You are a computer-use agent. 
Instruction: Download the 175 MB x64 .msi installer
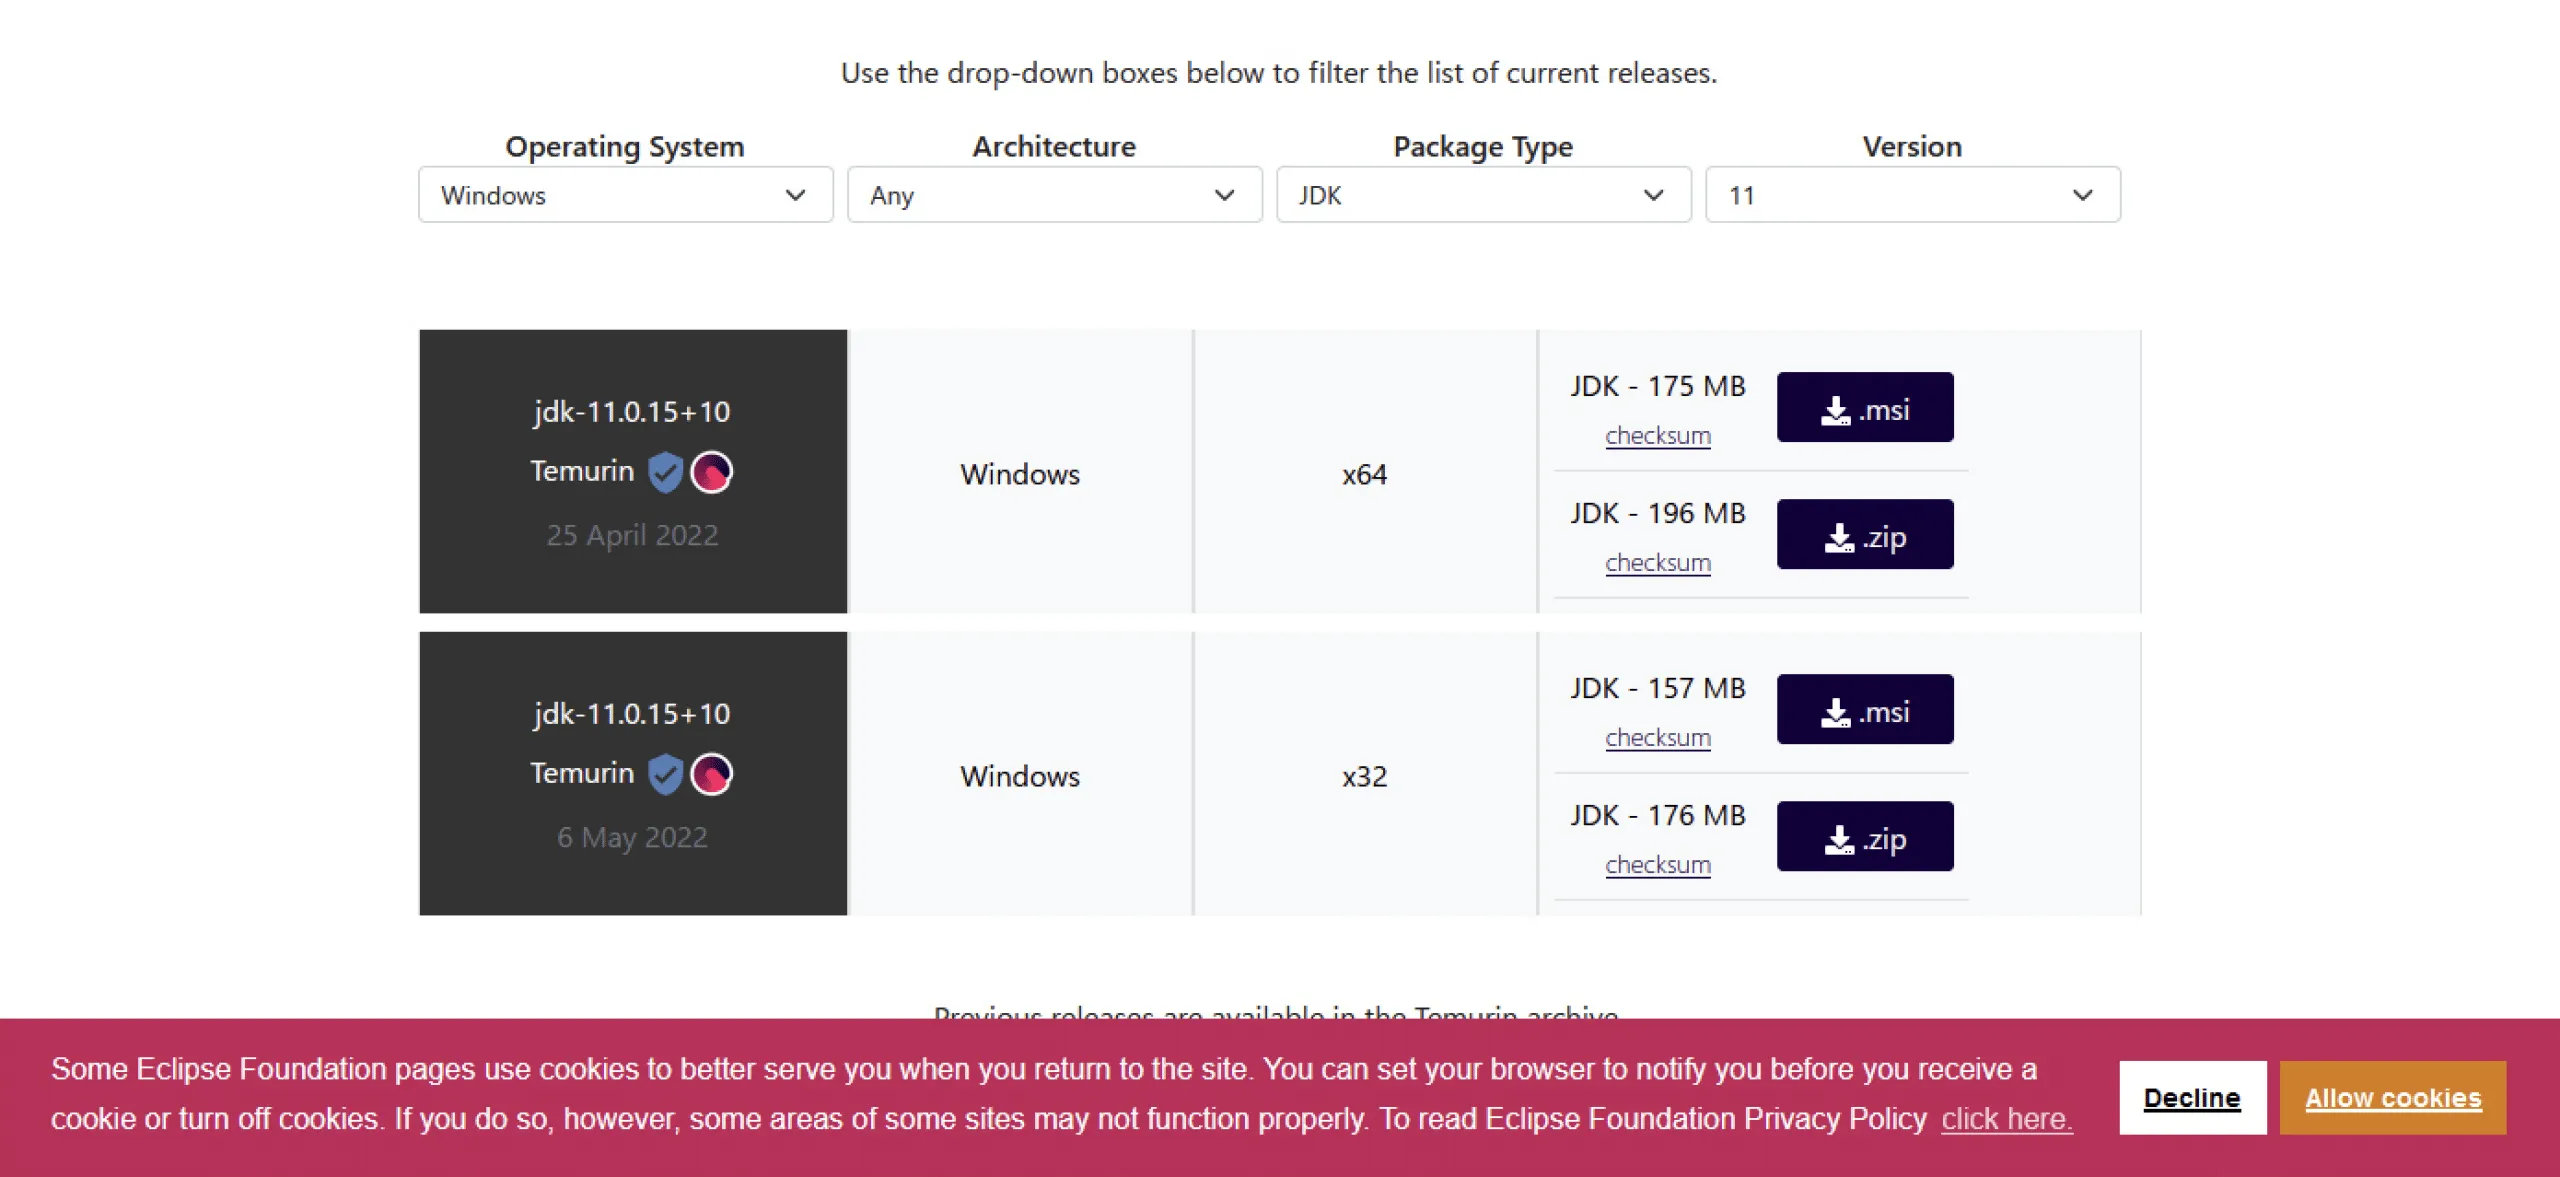(x=1864, y=408)
